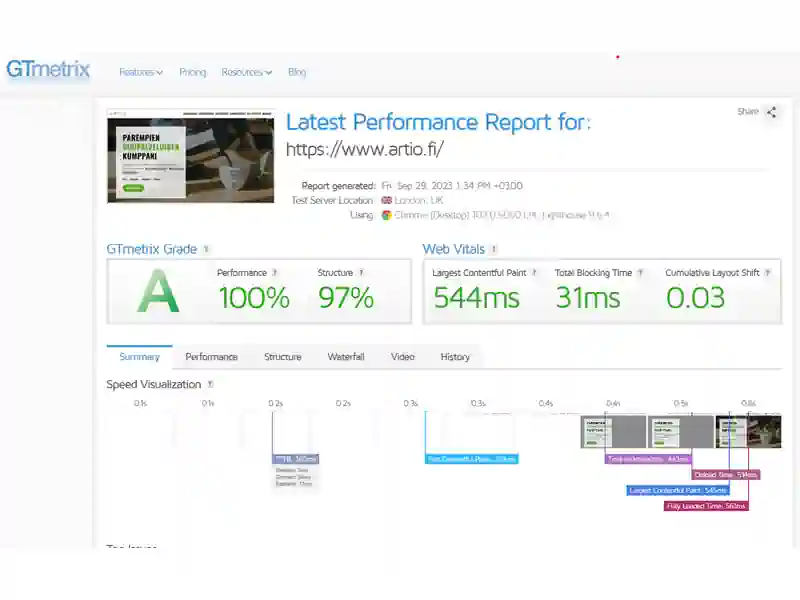Click the first filmstrip frame thumbnail
The width and height of the screenshot is (800, 600).
(613, 432)
